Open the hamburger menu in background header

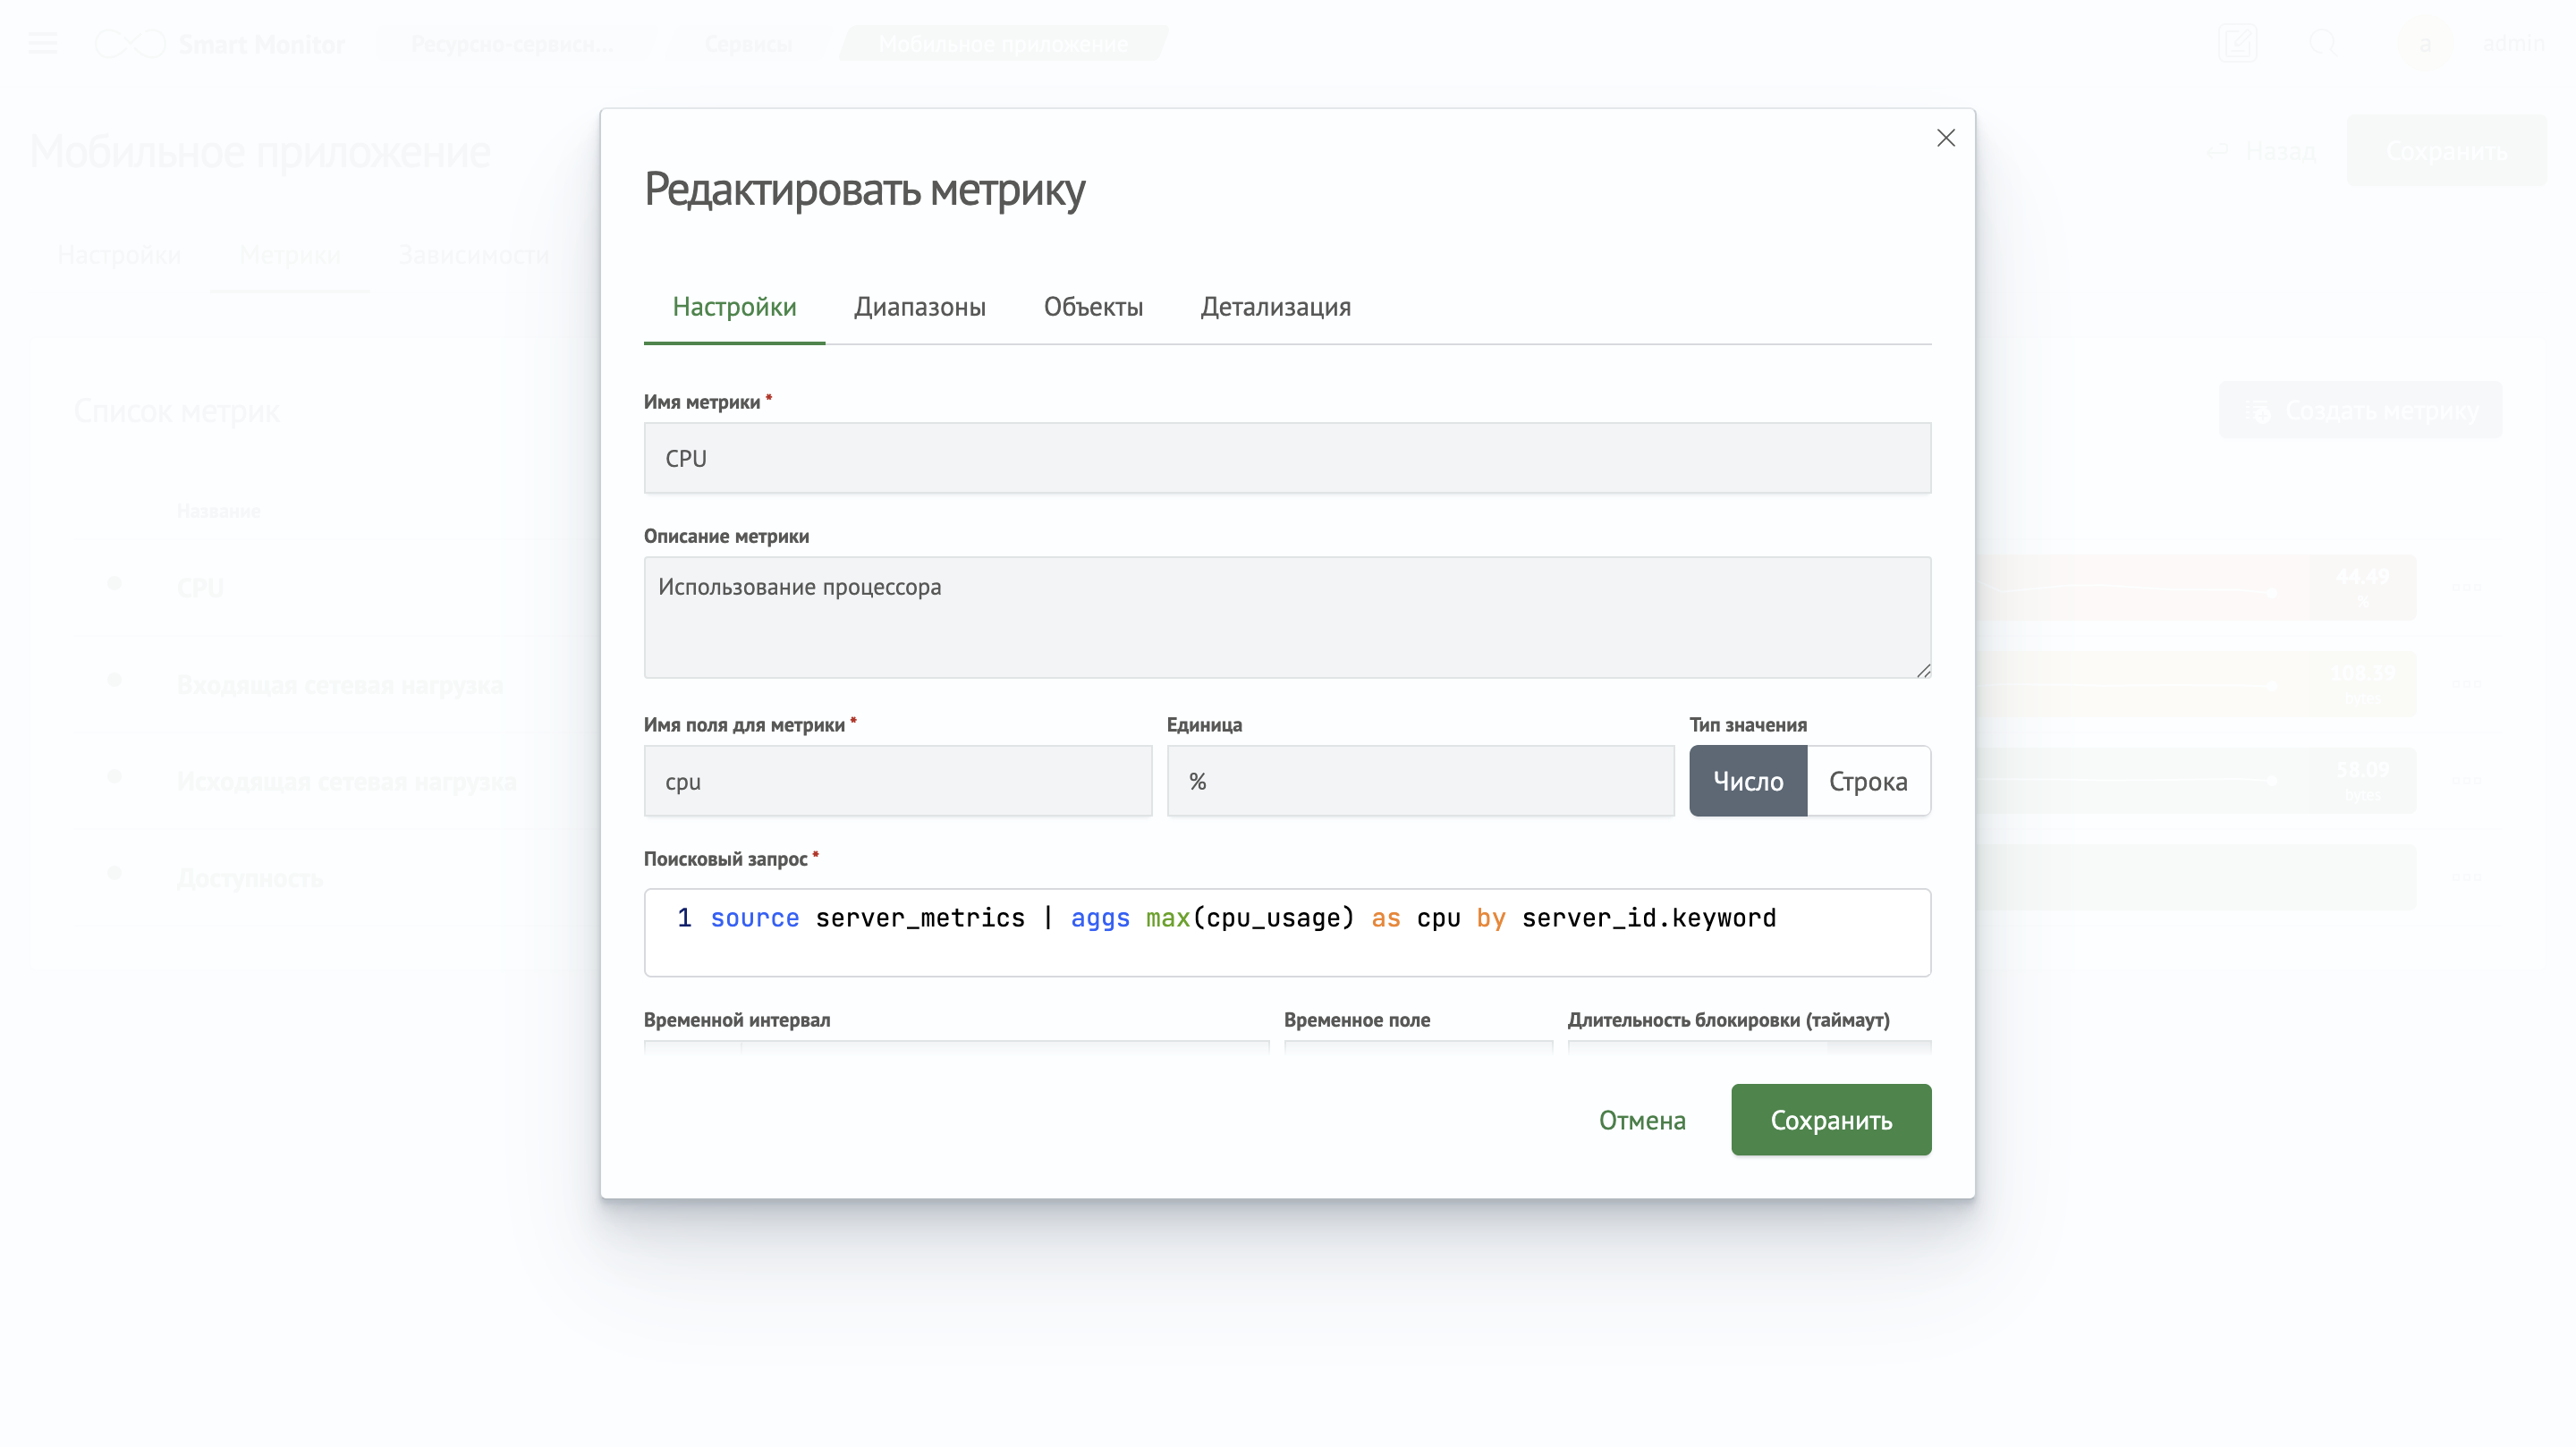click(x=43, y=43)
